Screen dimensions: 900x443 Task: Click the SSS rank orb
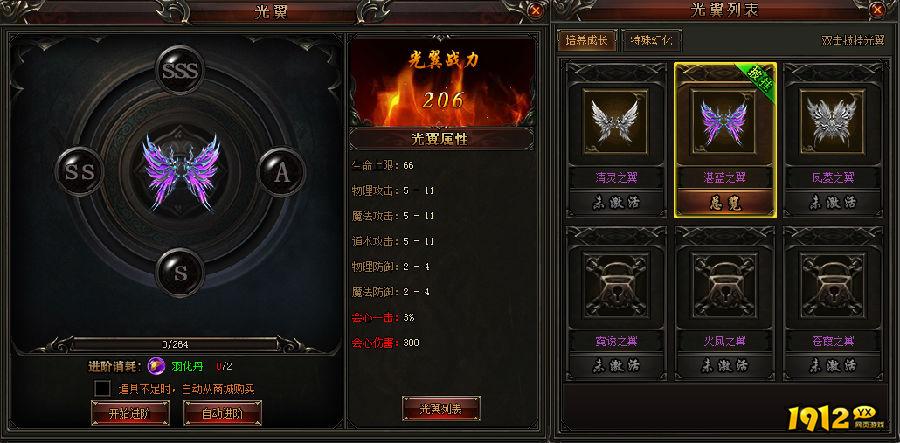[x=180, y=70]
